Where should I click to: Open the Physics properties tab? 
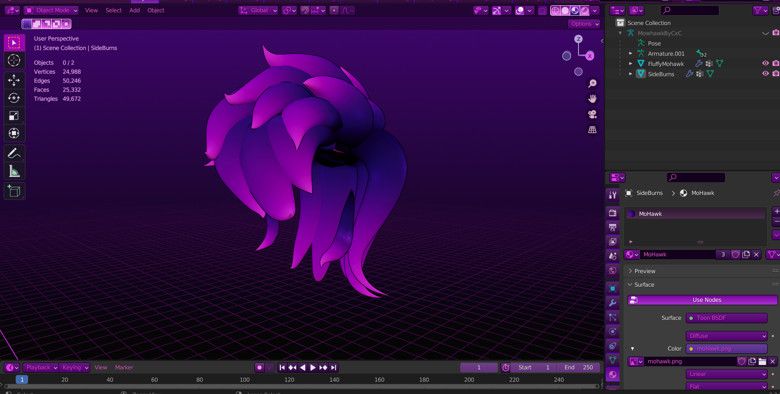[x=613, y=331]
